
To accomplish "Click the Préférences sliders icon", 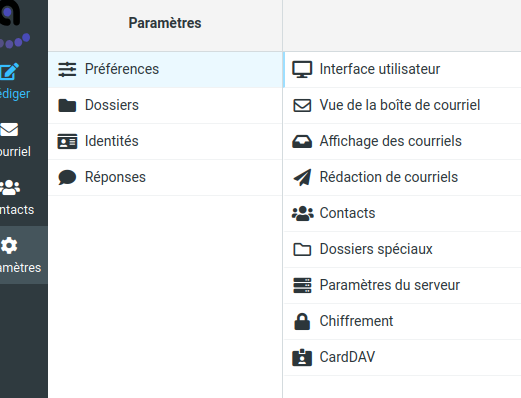I will [67, 69].
